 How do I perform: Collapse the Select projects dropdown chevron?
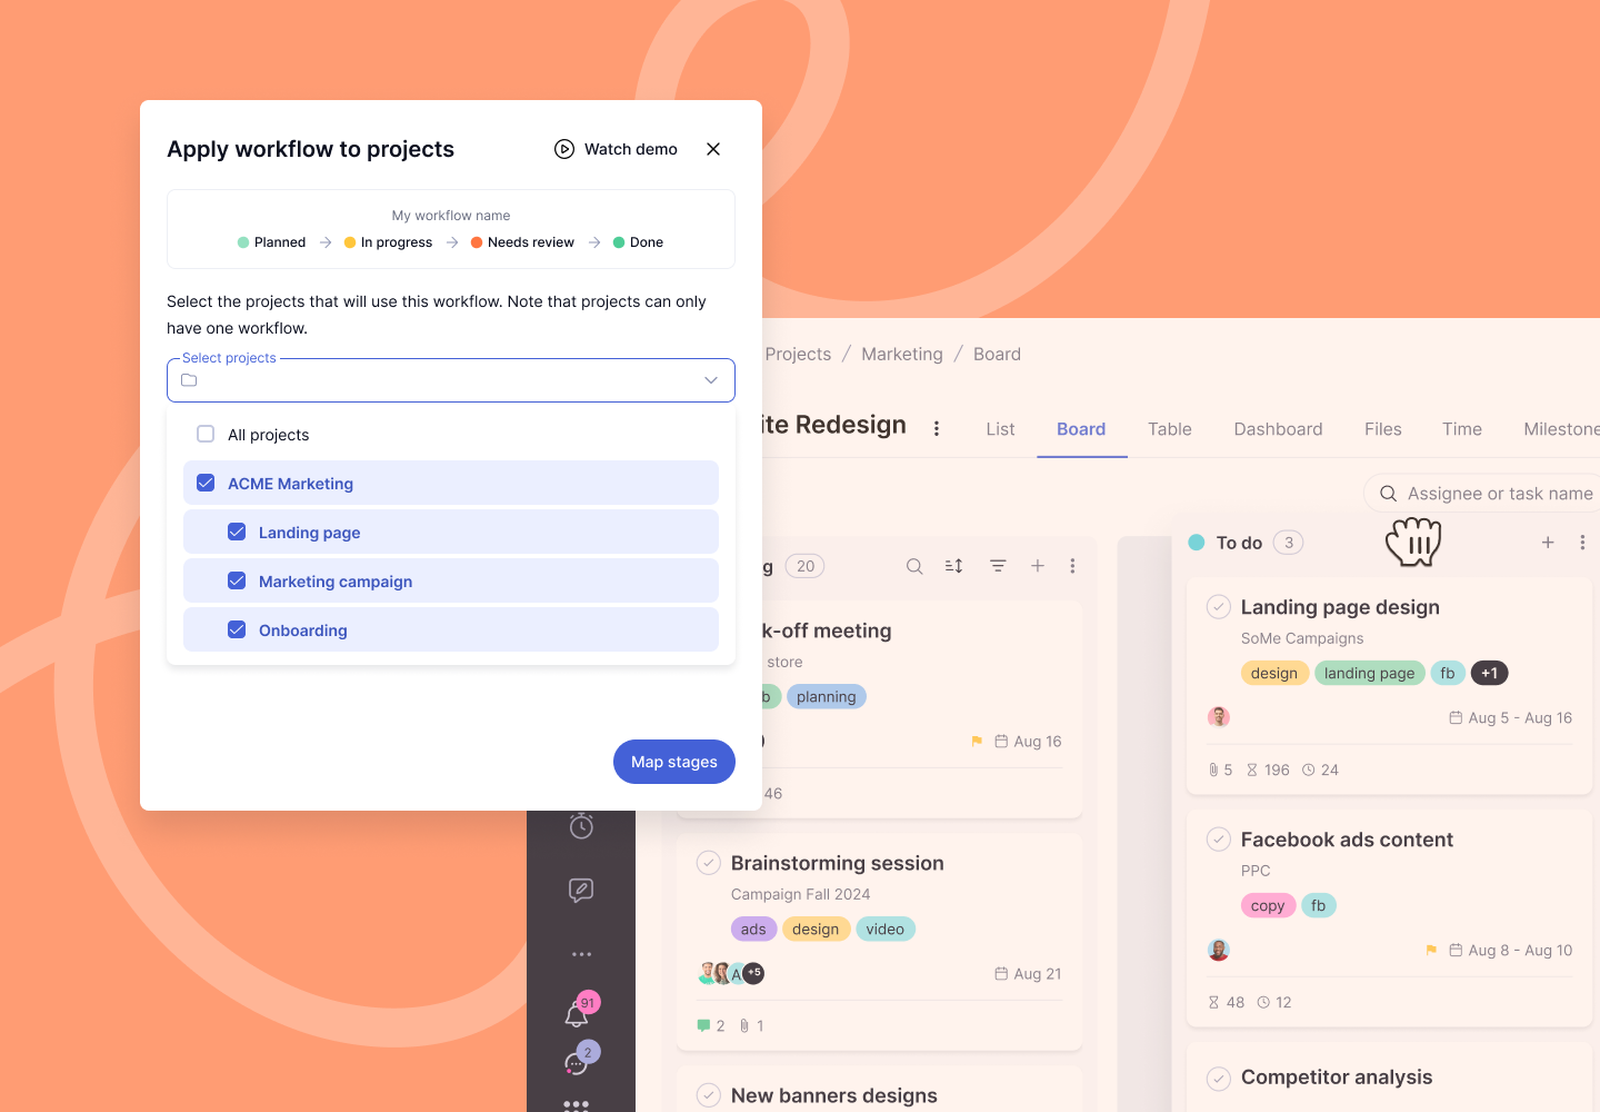pos(711,380)
